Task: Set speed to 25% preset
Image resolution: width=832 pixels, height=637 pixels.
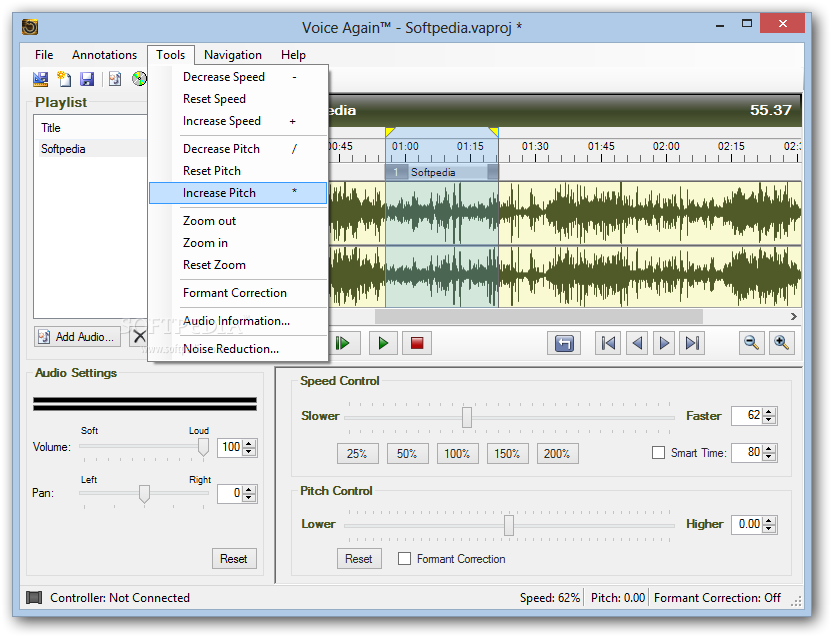Action: tap(357, 453)
